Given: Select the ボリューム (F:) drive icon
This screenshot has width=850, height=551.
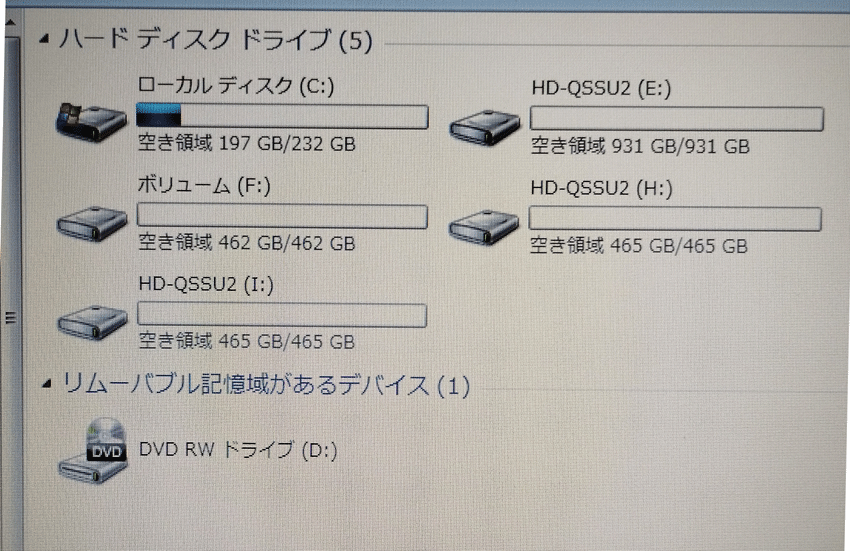Looking at the screenshot, I should tap(92, 223).
